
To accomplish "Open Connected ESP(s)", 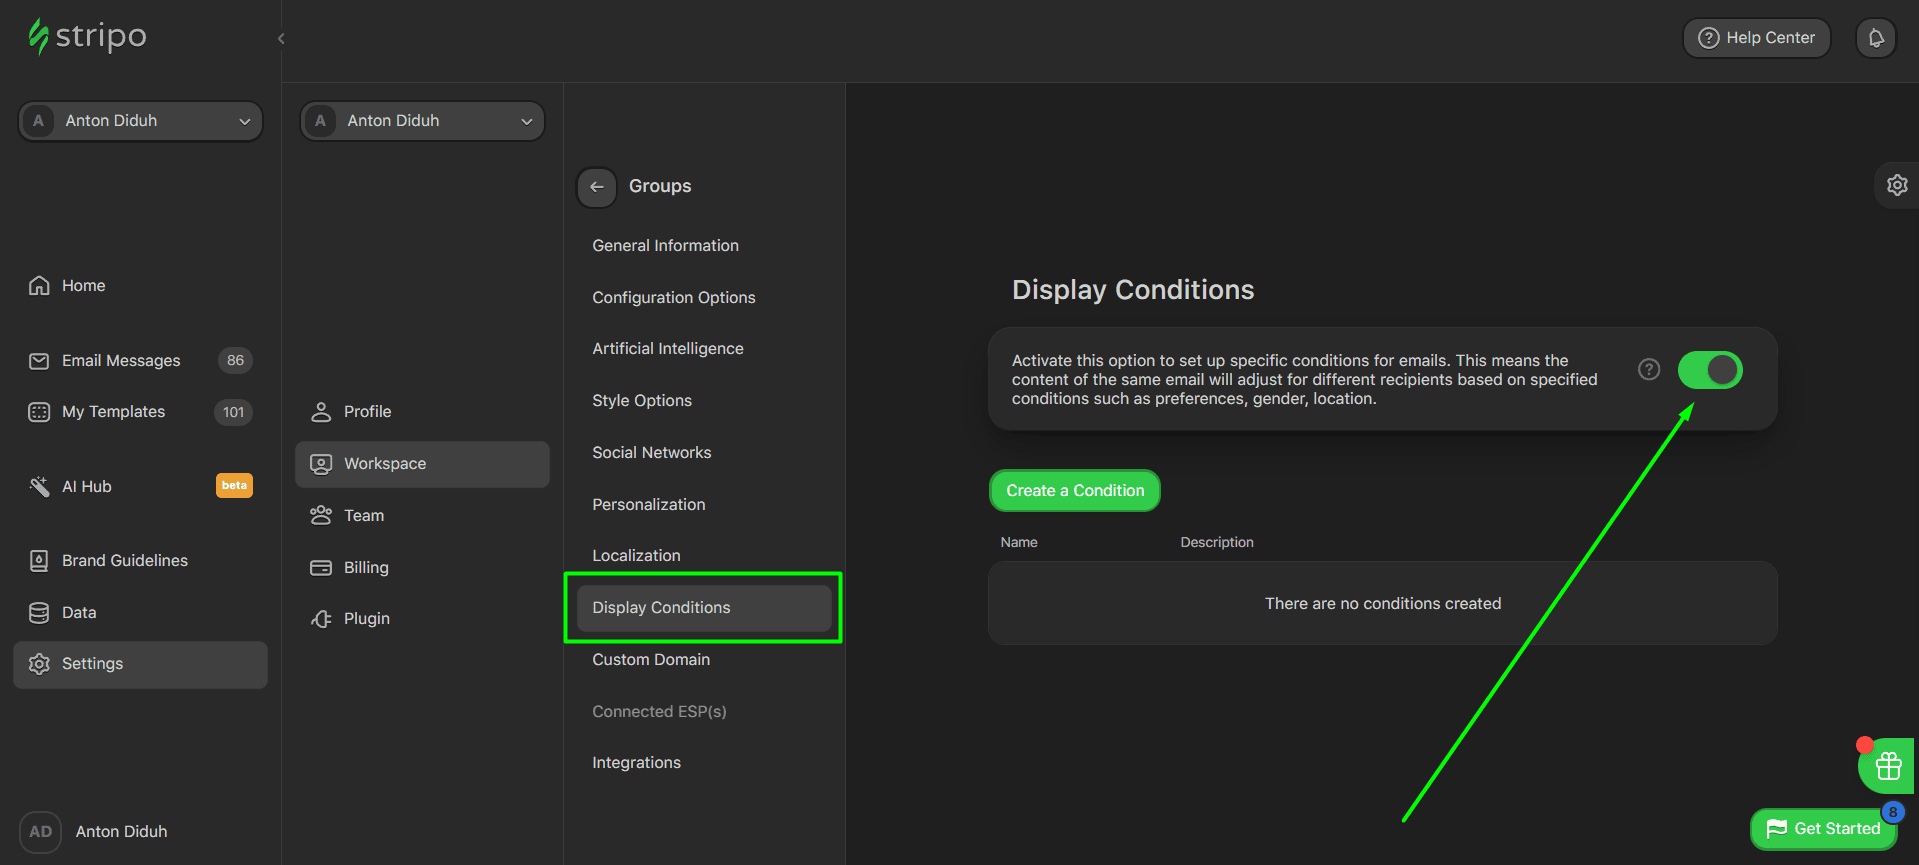I will 659,712.
